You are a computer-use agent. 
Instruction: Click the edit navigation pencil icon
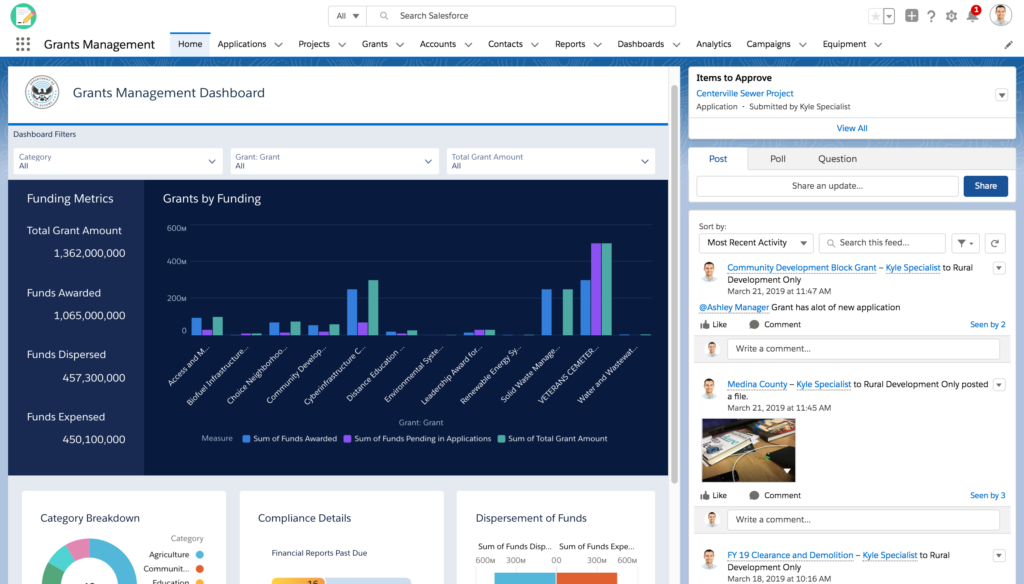(x=1008, y=44)
